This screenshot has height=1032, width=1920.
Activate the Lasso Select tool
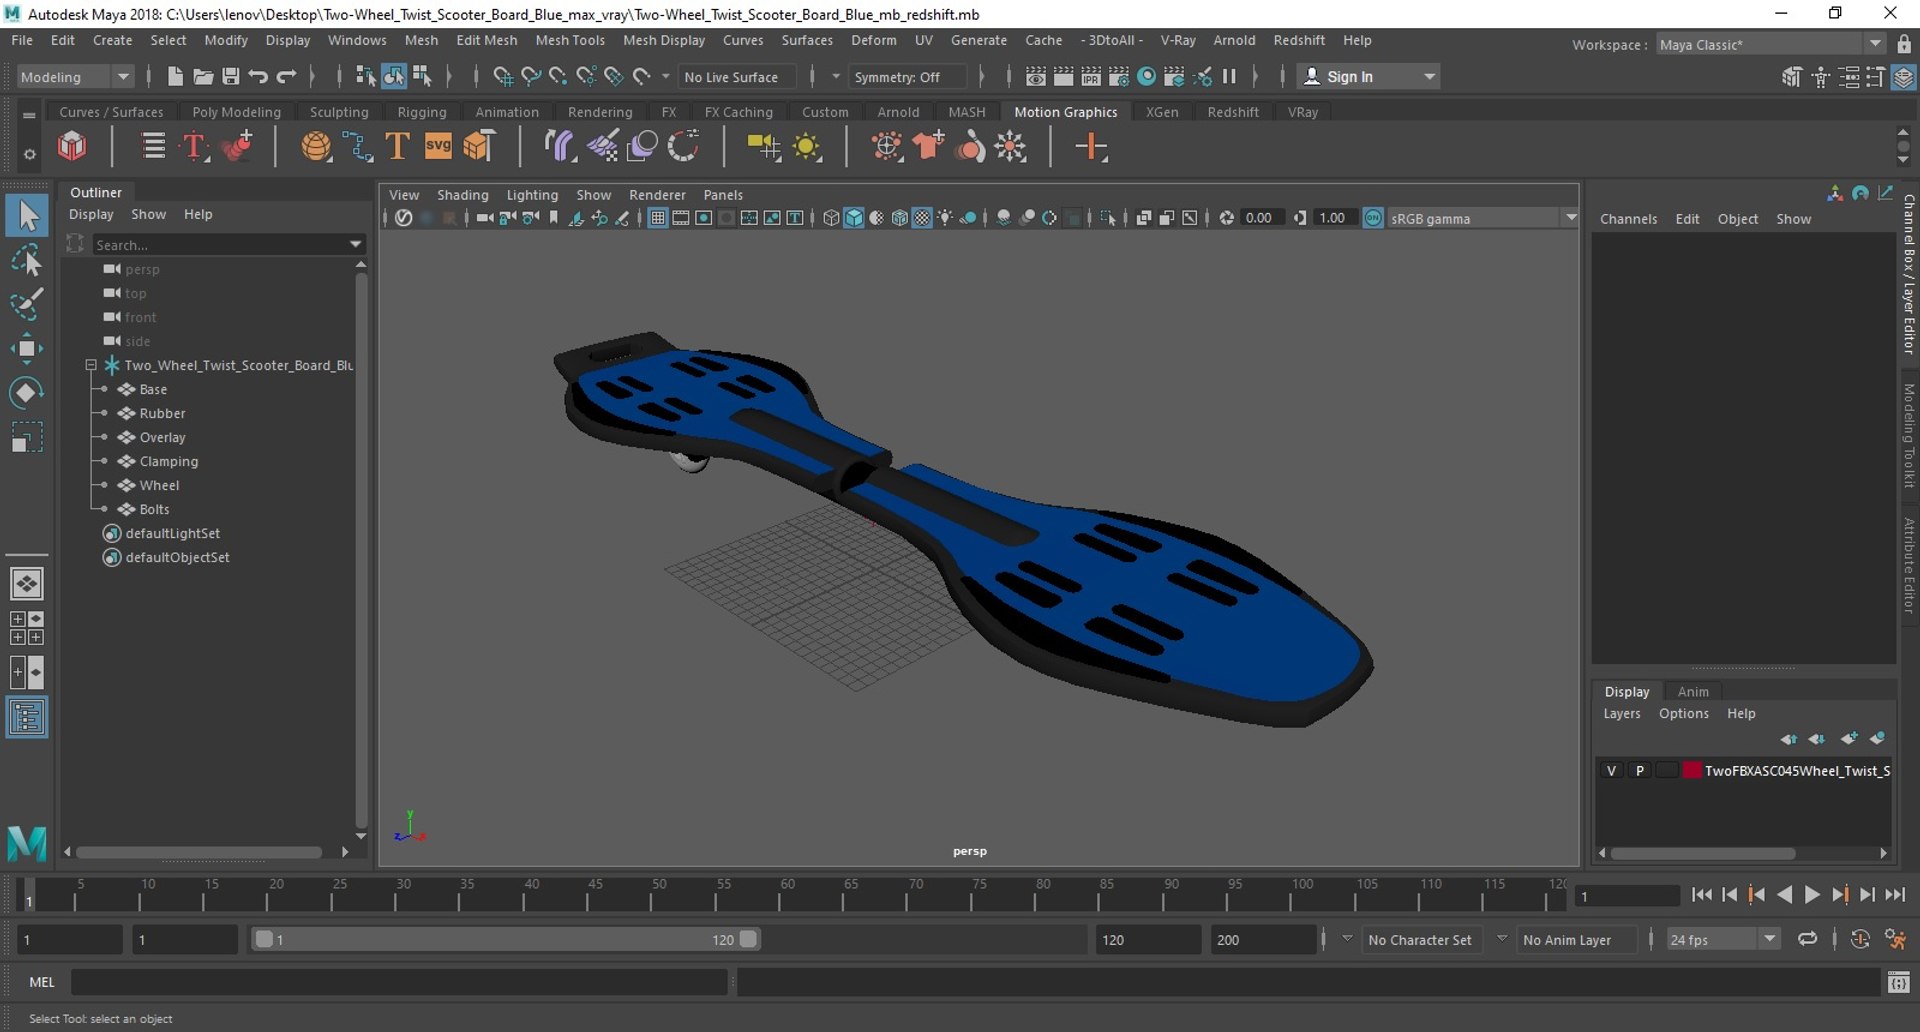tap(27, 261)
